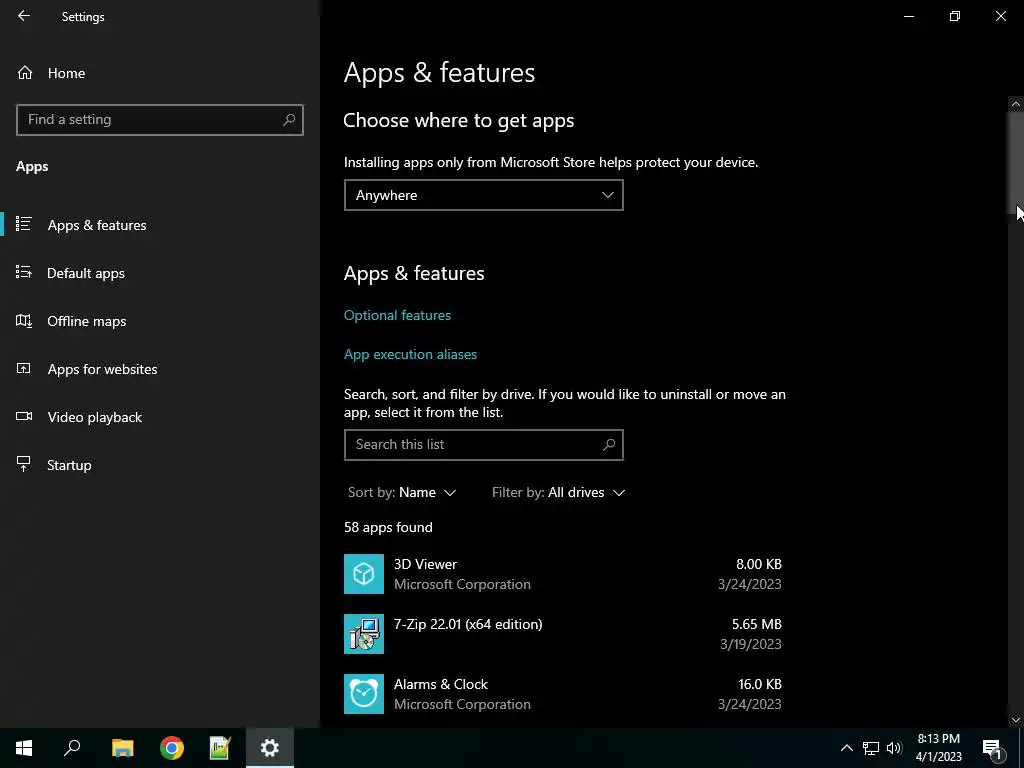Open the Offline maps section
Viewport: 1024px width, 768px height.
pyautogui.click(x=160, y=321)
